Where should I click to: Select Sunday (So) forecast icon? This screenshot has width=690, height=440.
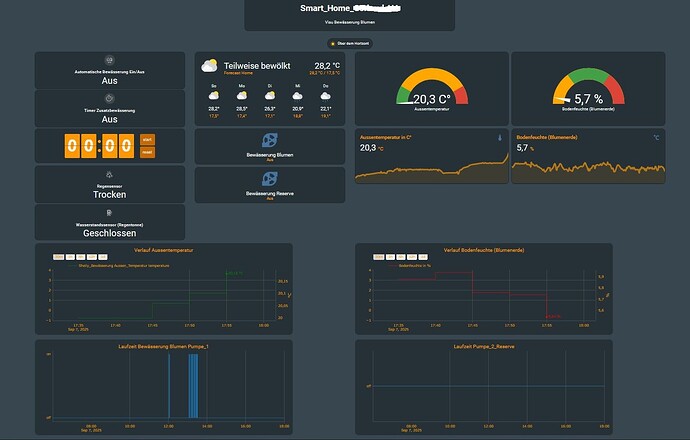(214, 97)
